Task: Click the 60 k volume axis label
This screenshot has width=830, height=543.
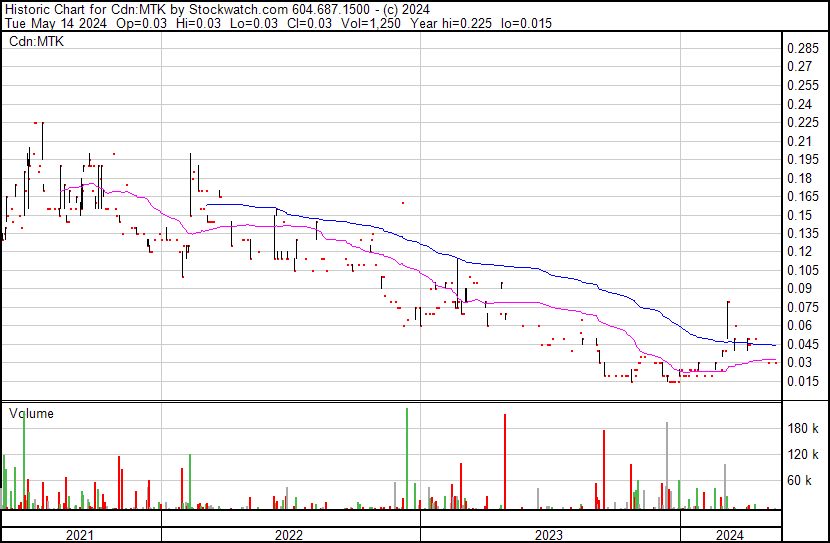Action: coord(799,480)
